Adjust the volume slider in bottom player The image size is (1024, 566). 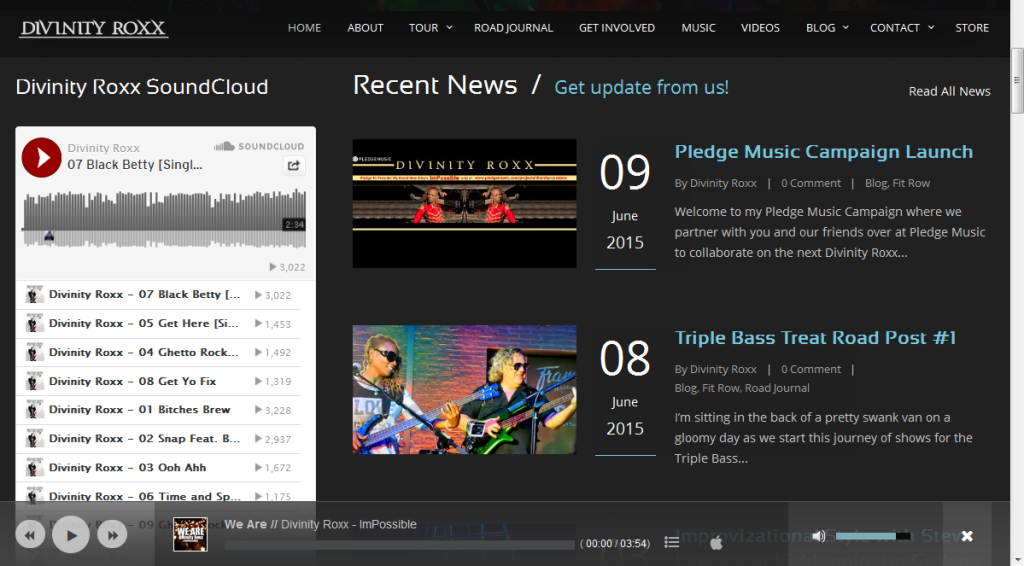click(872, 536)
